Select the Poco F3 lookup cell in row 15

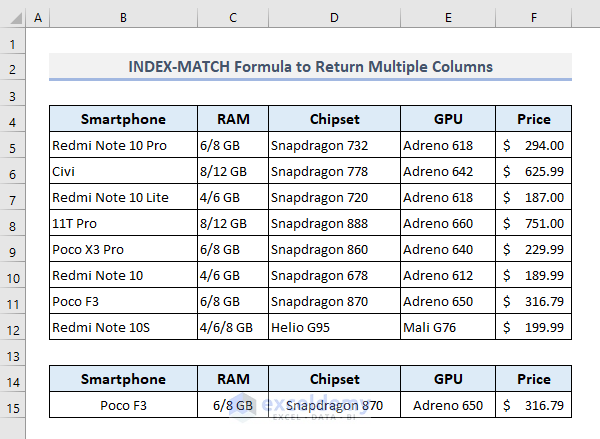123,406
